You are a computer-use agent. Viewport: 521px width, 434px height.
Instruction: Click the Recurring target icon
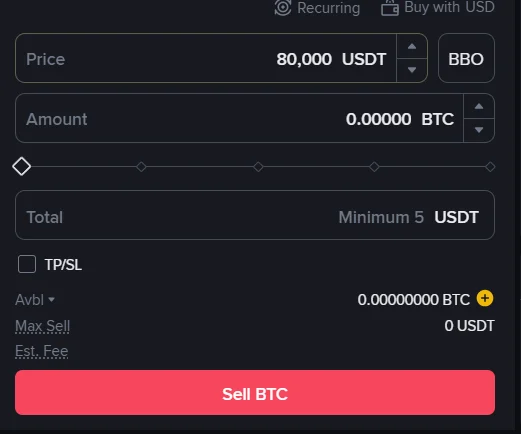[x=283, y=7]
